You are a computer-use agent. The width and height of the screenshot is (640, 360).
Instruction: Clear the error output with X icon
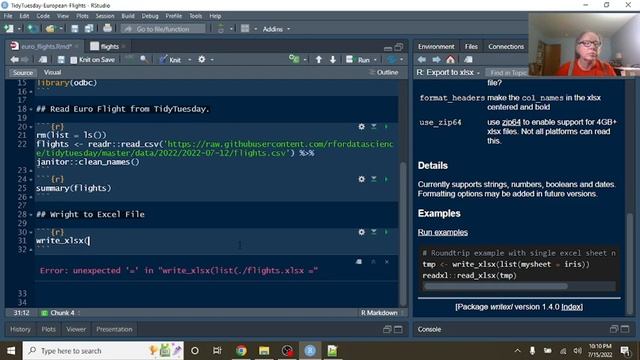click(387, 262)
